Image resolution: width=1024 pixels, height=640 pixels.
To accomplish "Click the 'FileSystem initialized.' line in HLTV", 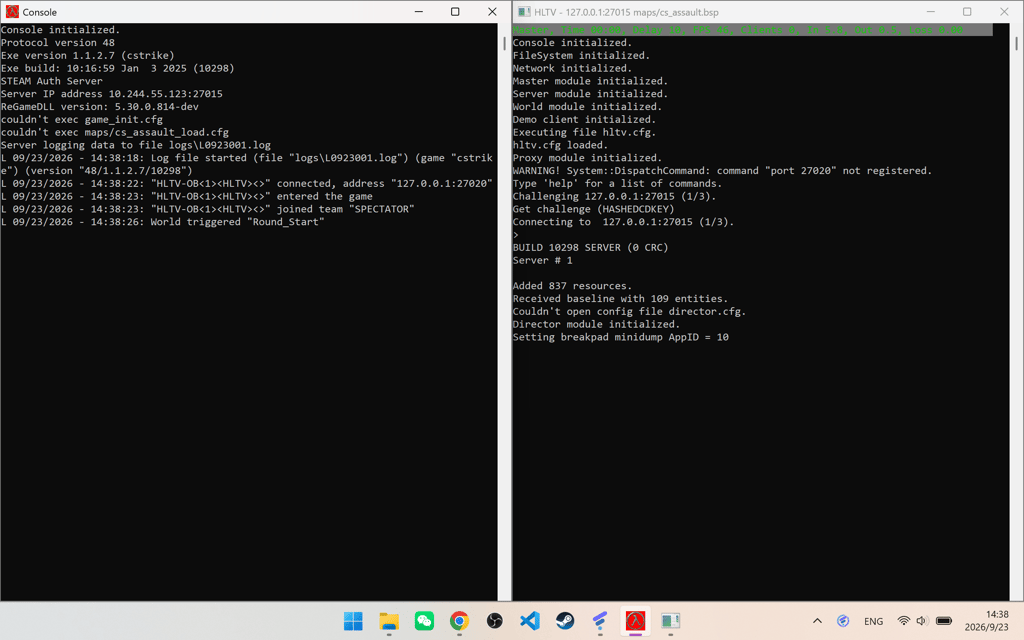I will [x=581, y=56].
